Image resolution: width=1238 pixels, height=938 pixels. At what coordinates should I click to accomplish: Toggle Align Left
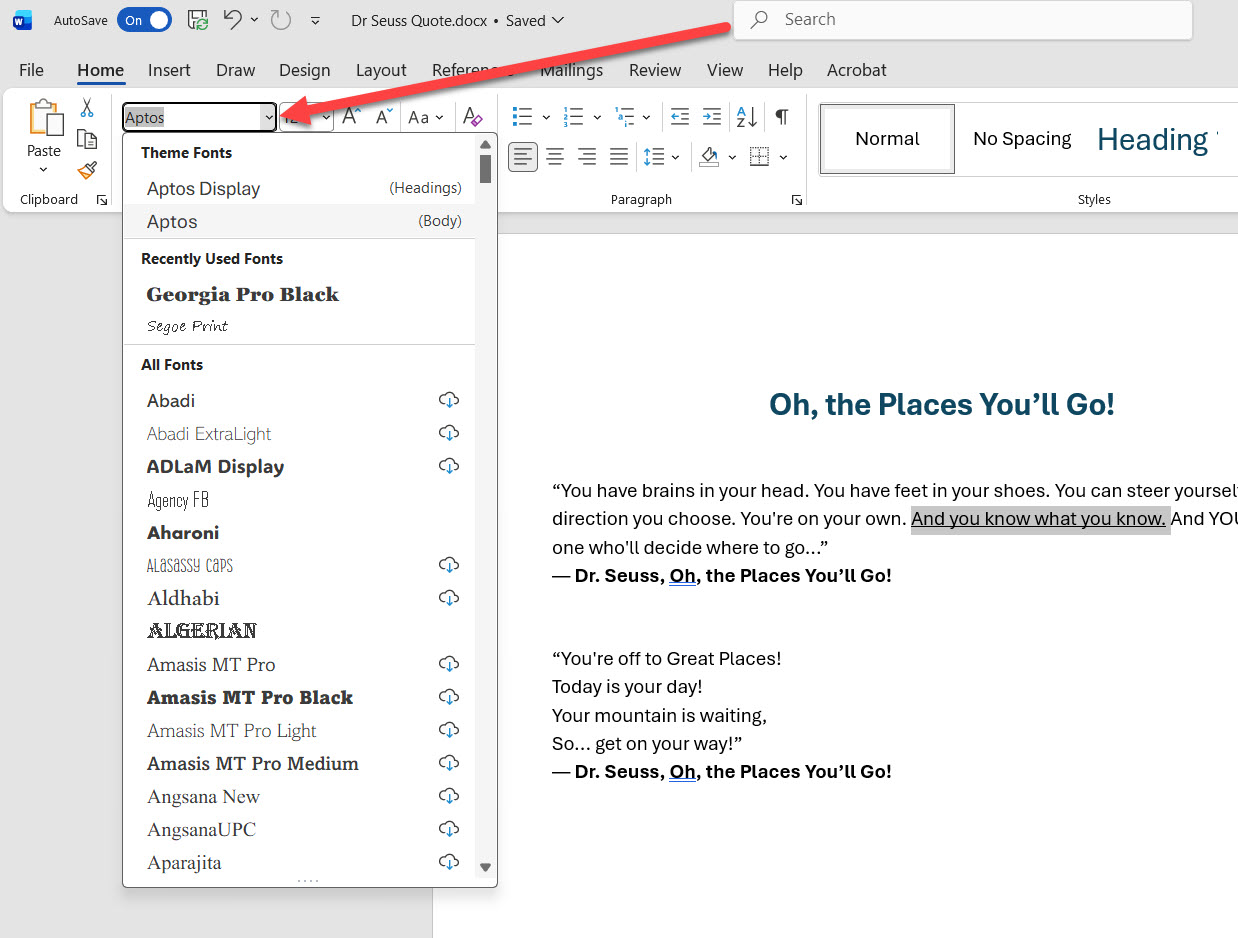click(523, 157)
